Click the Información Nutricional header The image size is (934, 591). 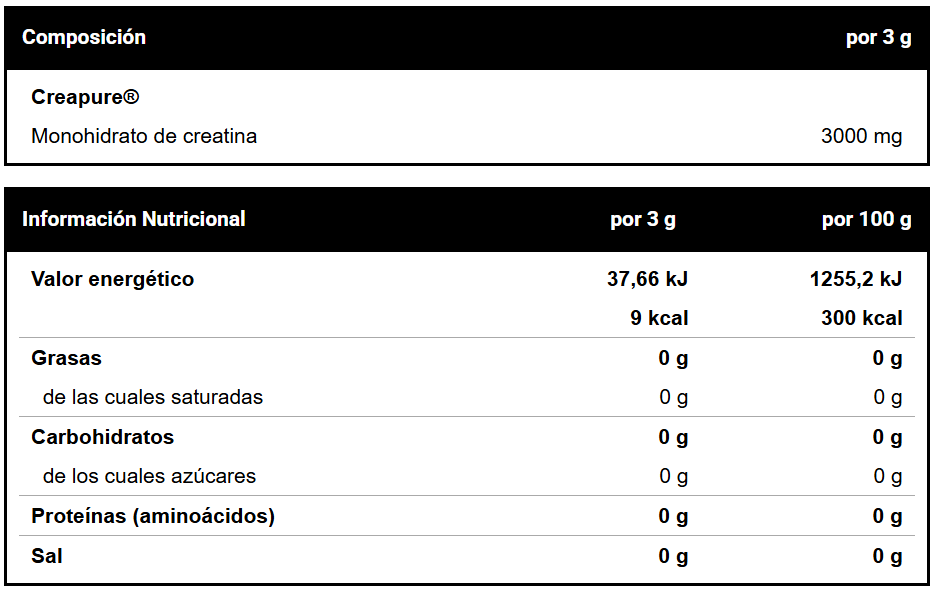point(134,219)
